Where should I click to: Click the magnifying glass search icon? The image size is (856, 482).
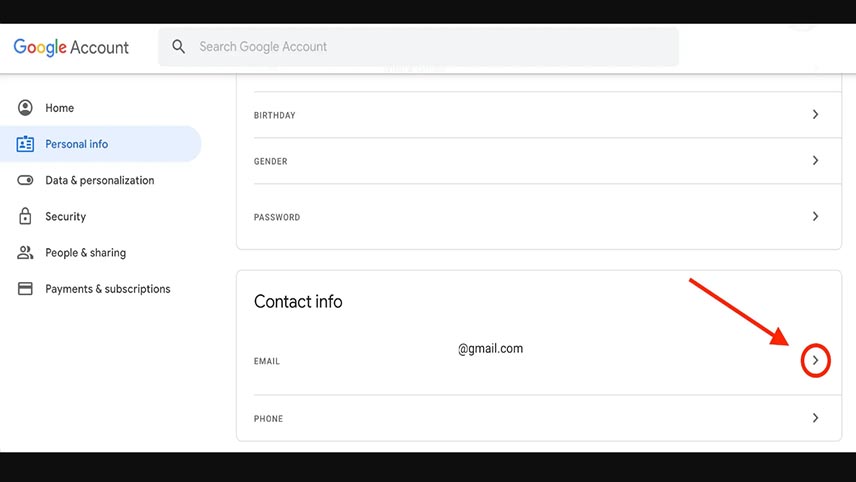click(x=179, y=46)
